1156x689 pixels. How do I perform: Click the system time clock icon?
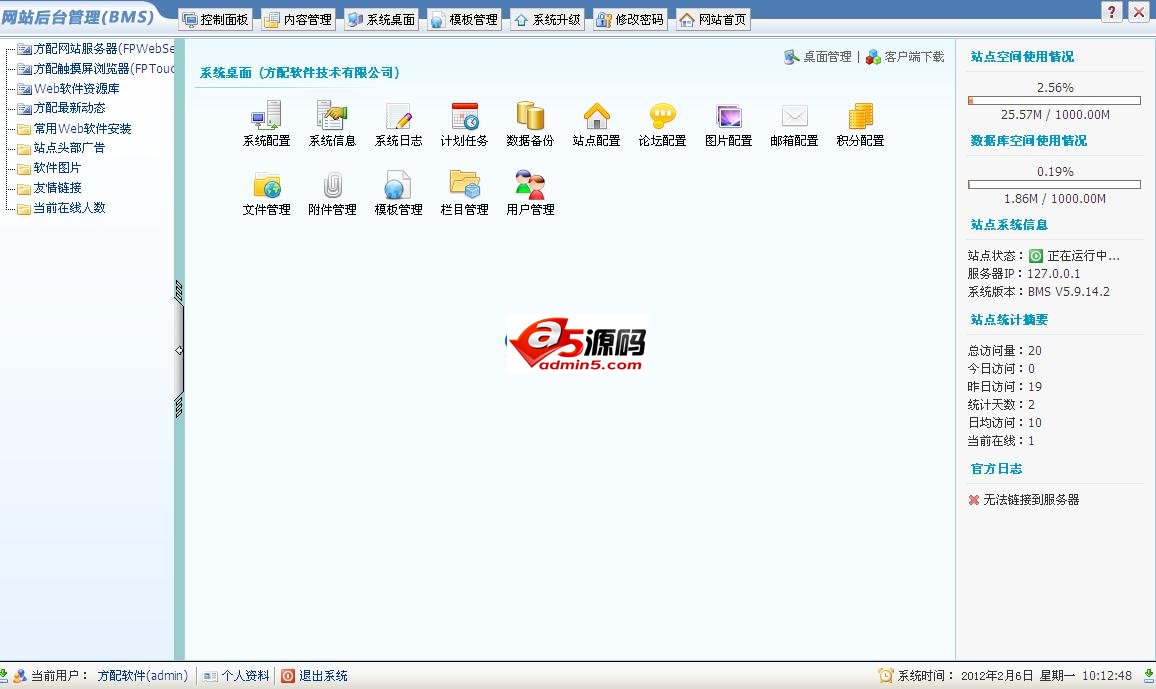point(885,675)
